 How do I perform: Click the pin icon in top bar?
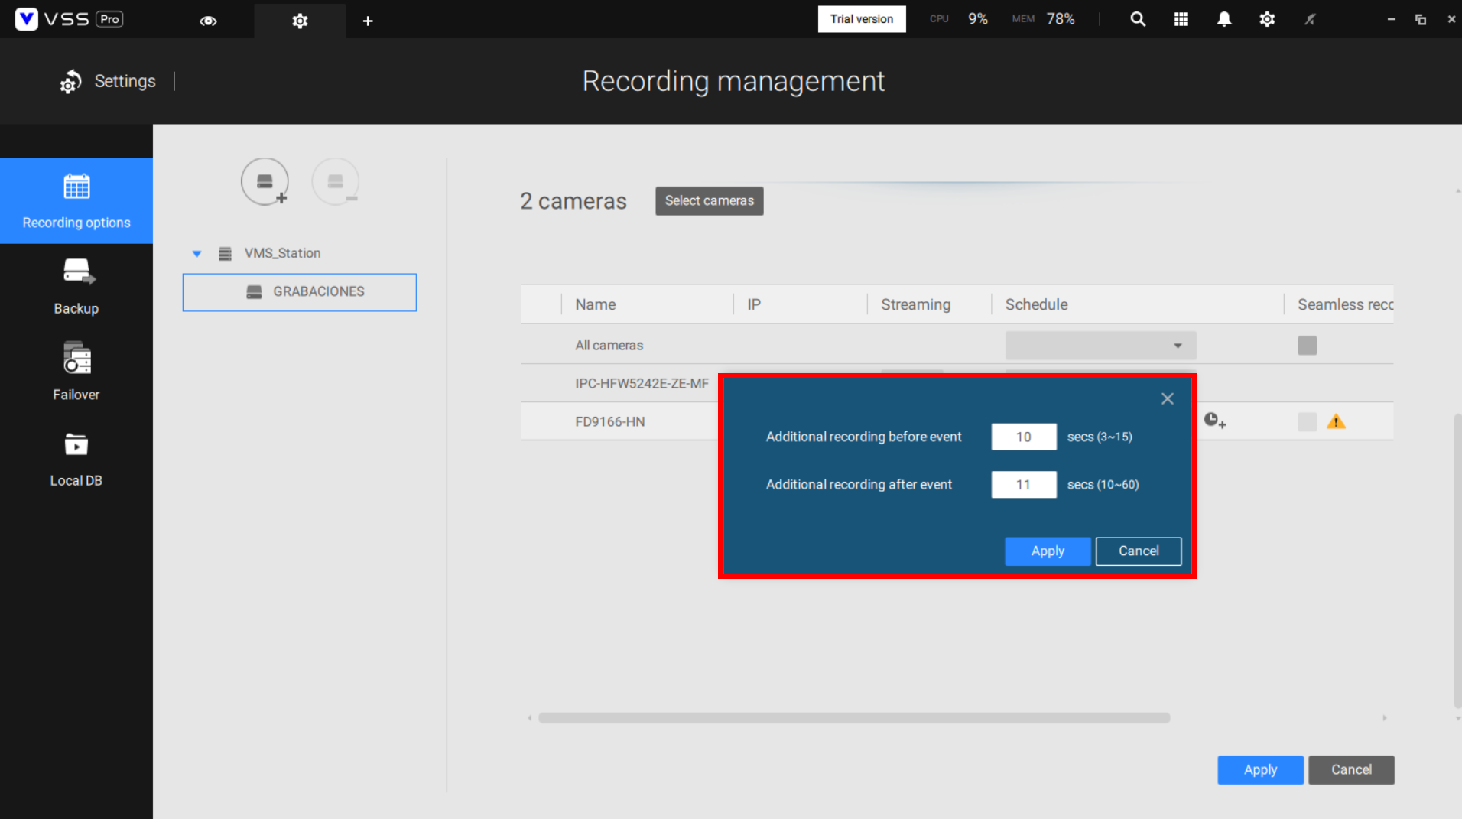tap(1310, 19)
